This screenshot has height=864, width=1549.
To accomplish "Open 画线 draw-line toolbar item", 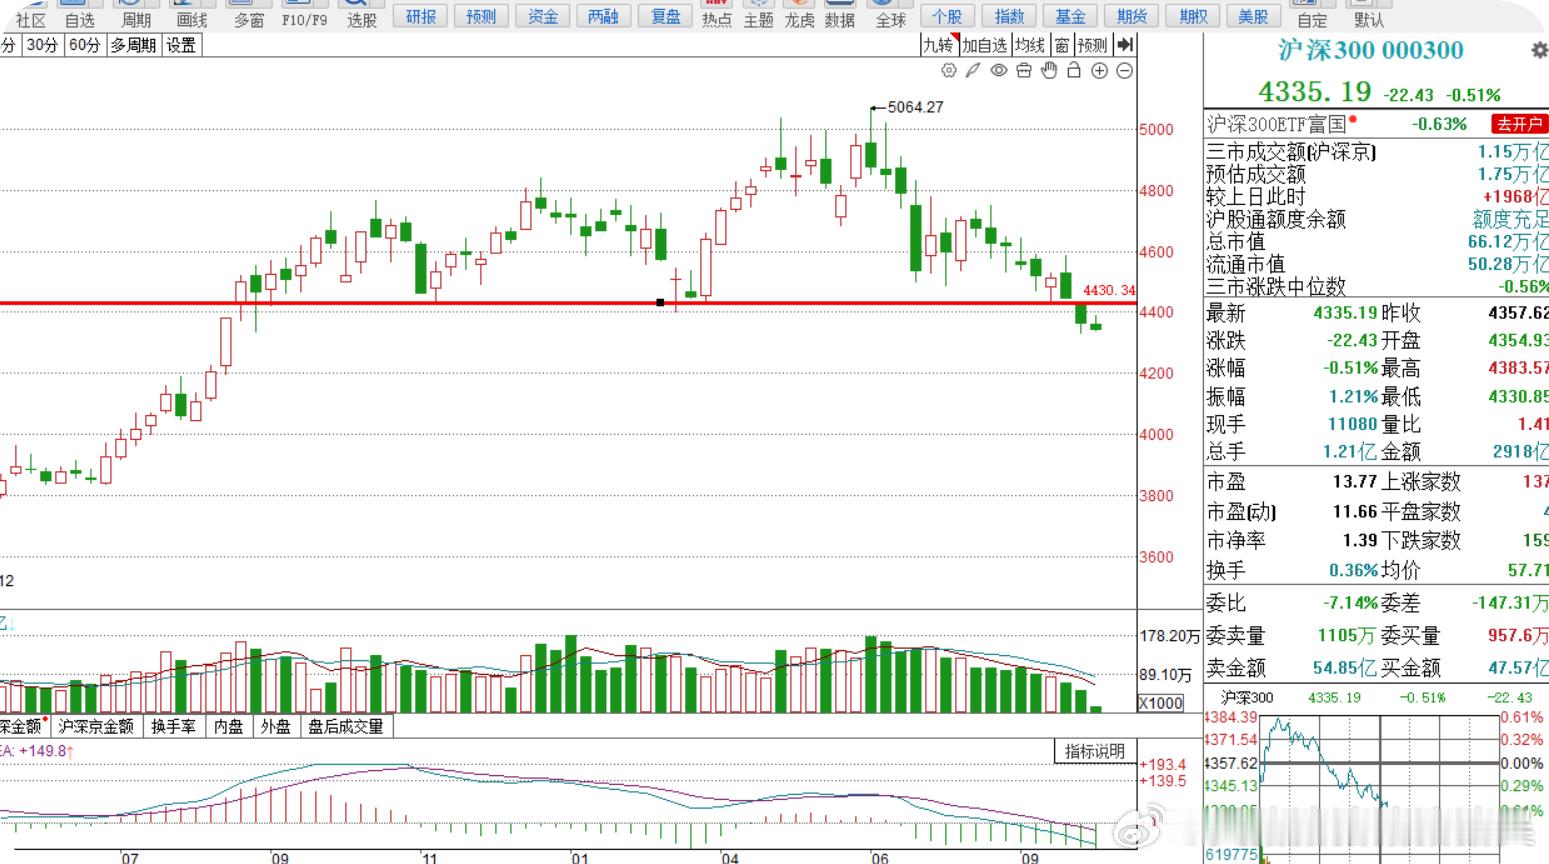I will [x=192, y=13].
